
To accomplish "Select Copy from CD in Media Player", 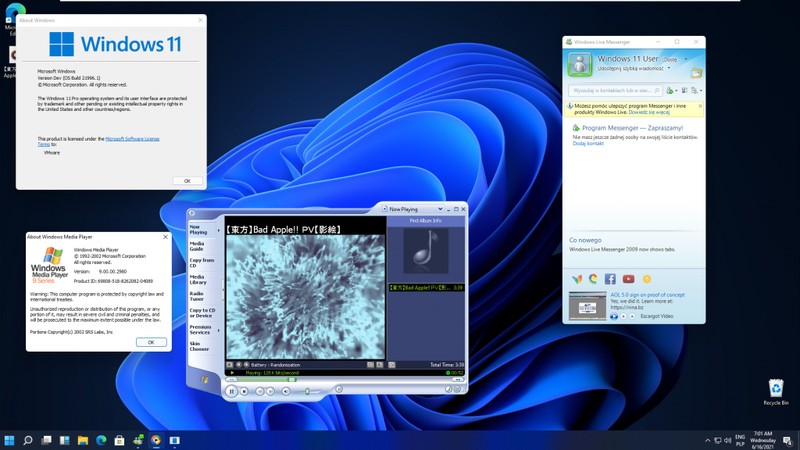I will pyautogui.click(x=201, y=263).
